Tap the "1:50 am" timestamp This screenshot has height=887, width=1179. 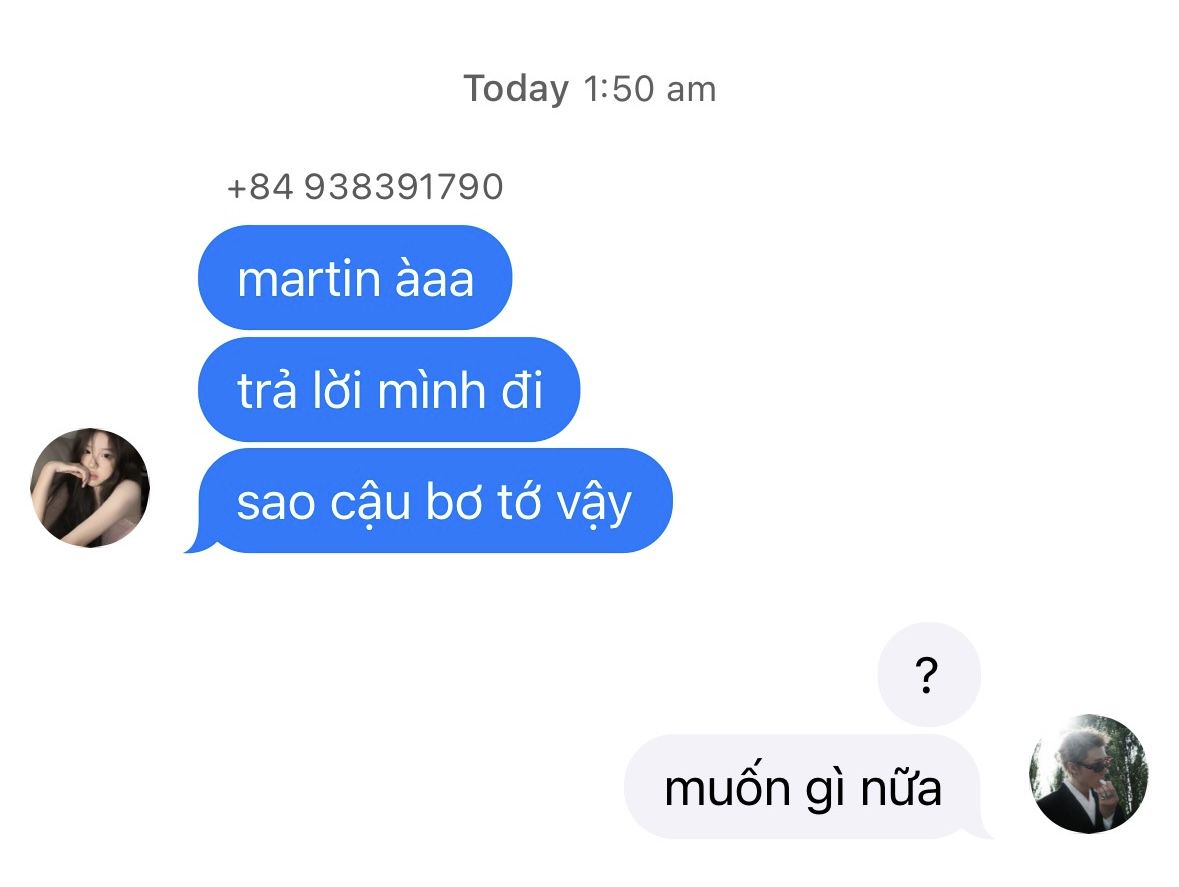[650, 89]
